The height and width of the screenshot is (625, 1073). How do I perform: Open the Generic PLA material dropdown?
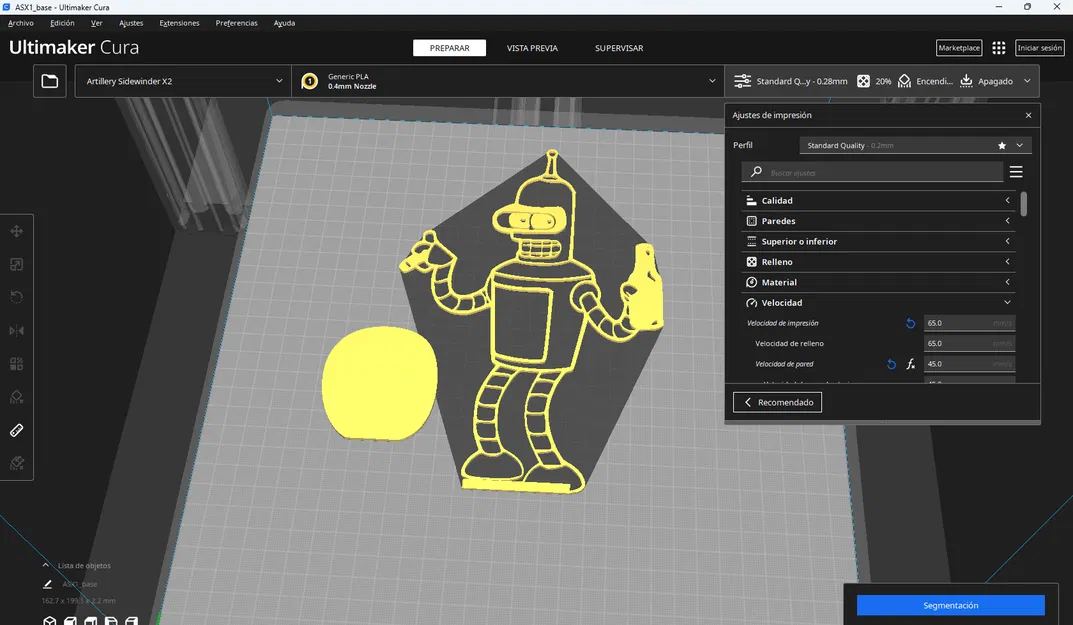[510, 81]
